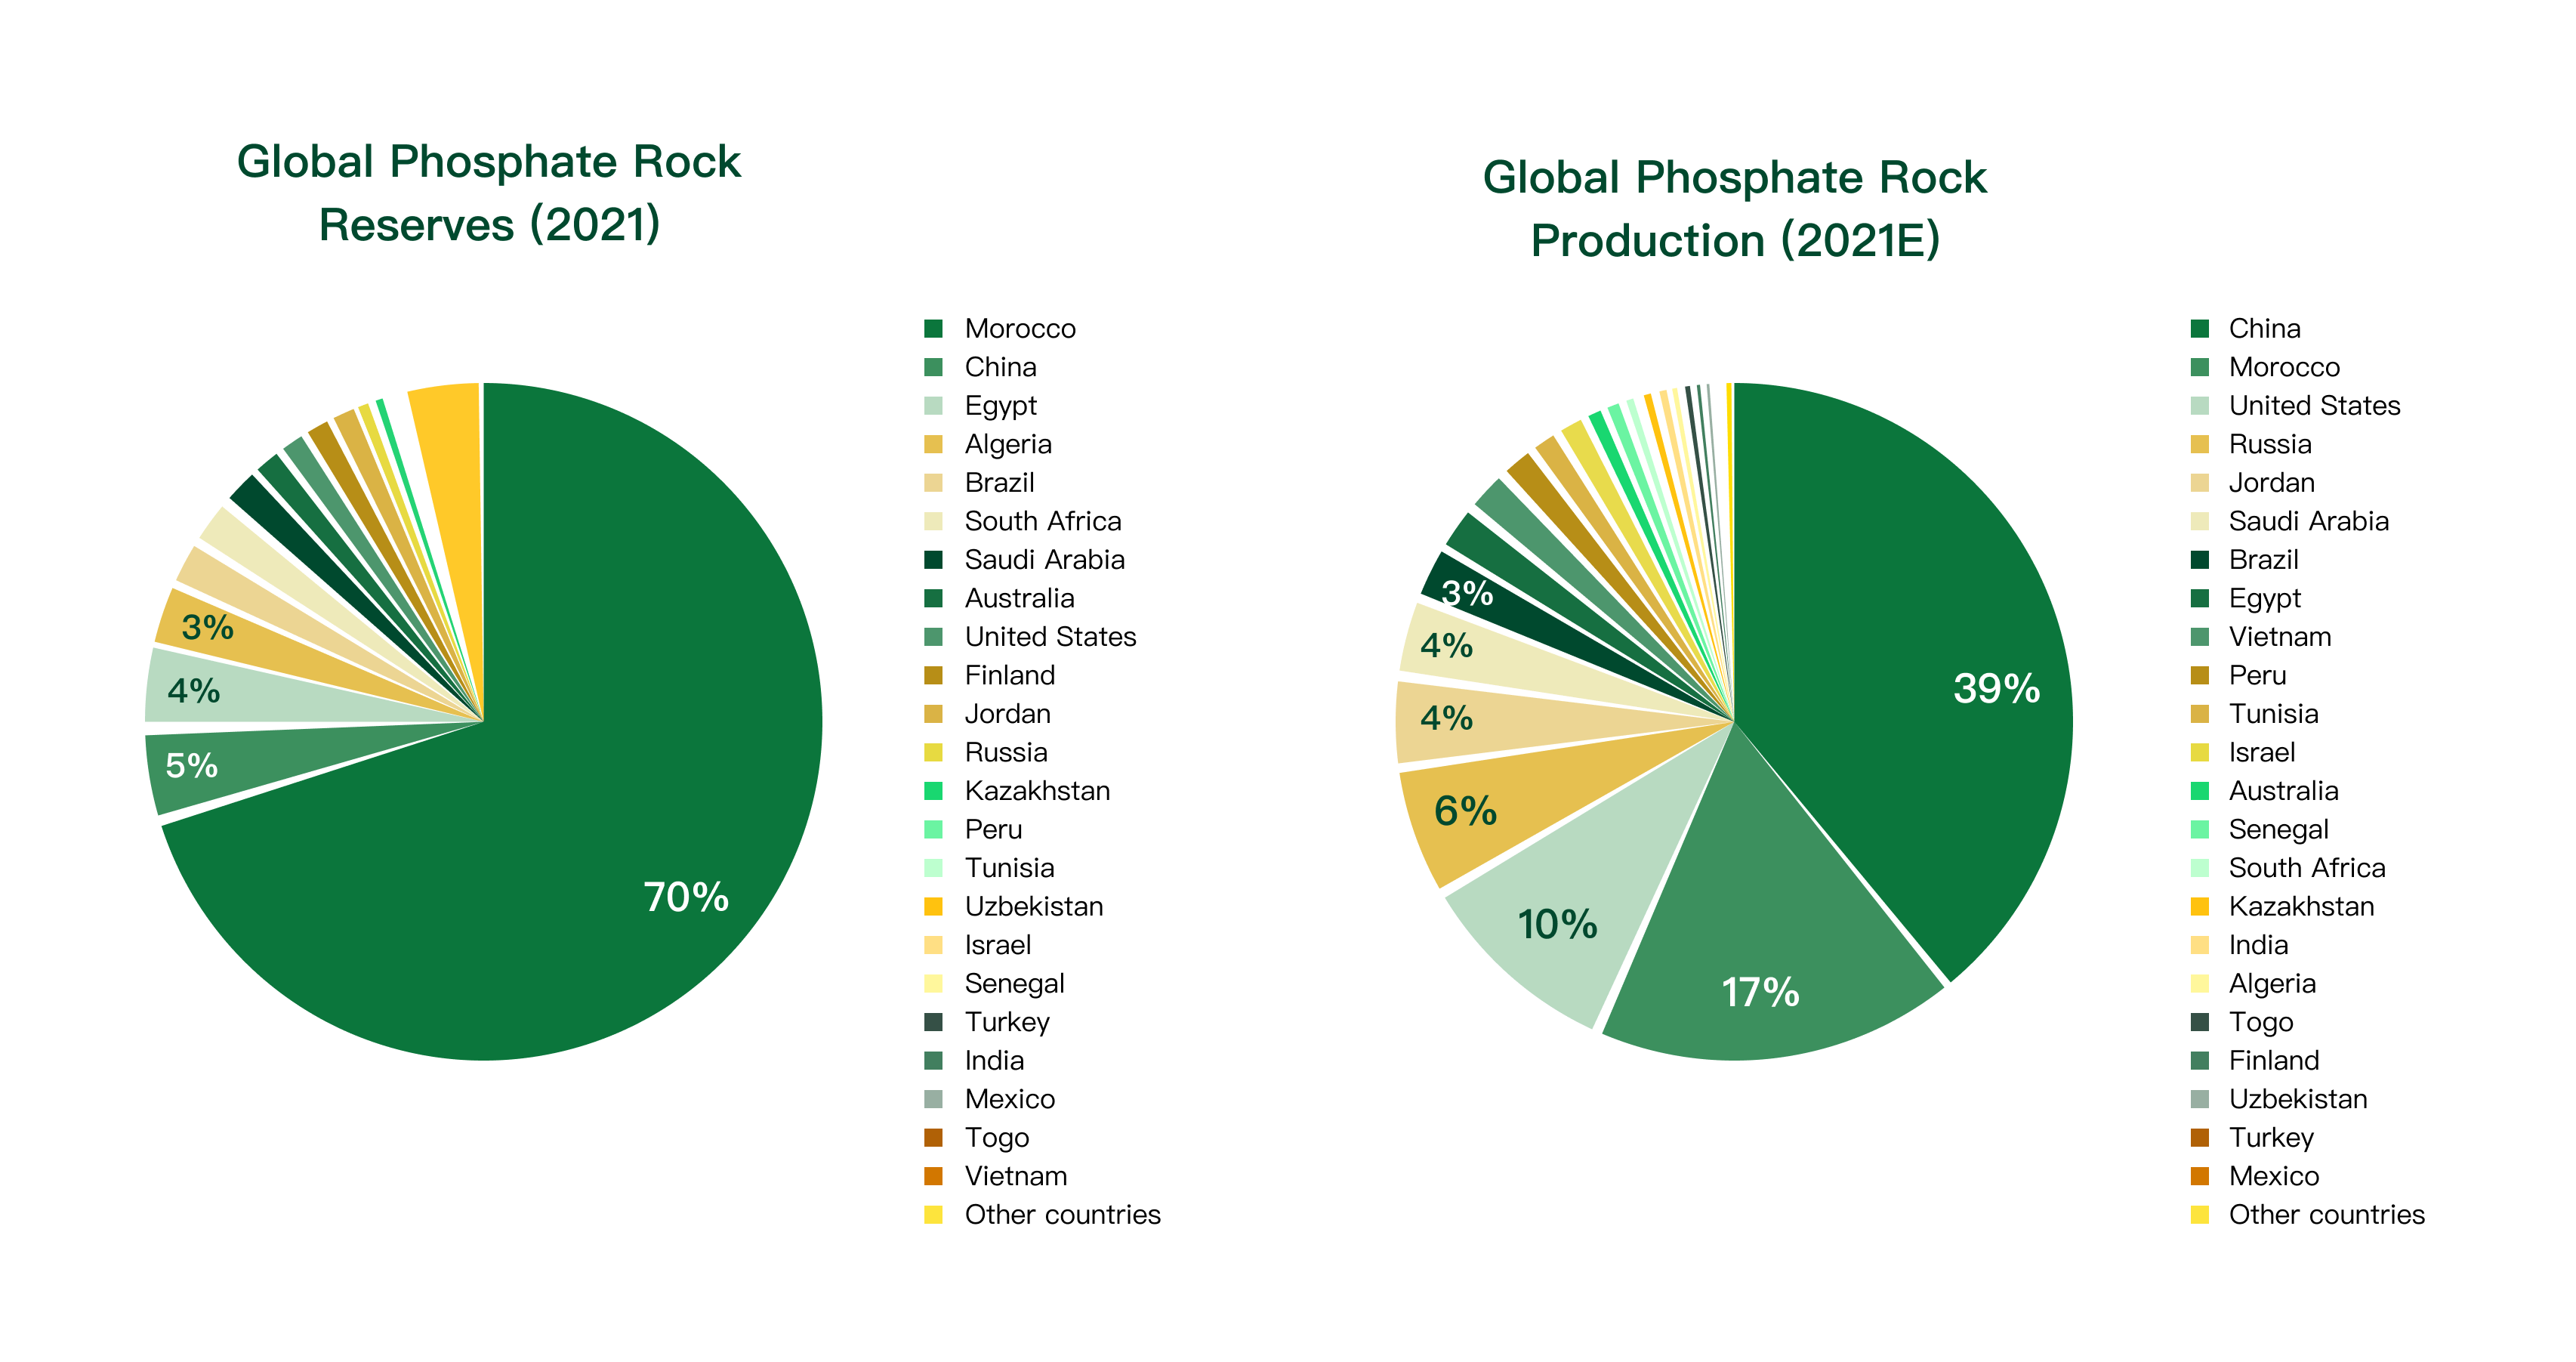The height and width of the screenshot is (1362, 2576).
Task: Click Morocco legend swatch in Reserves chart
Action: tap(933, 329)
